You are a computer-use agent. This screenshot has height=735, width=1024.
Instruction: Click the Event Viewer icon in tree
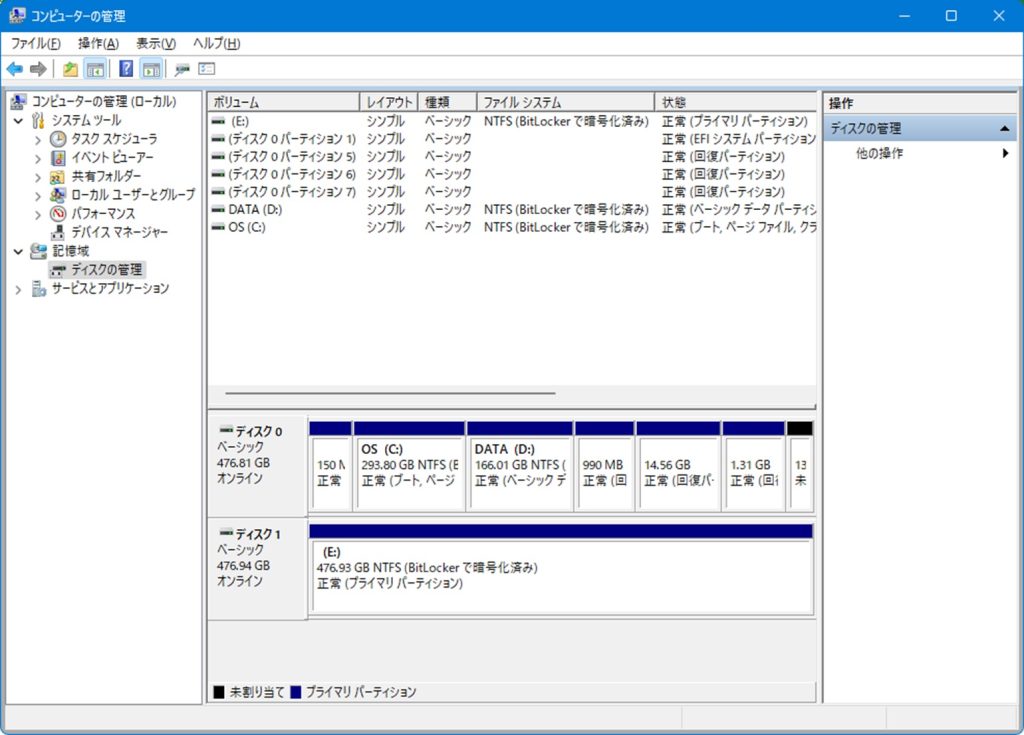click(58, 157)
